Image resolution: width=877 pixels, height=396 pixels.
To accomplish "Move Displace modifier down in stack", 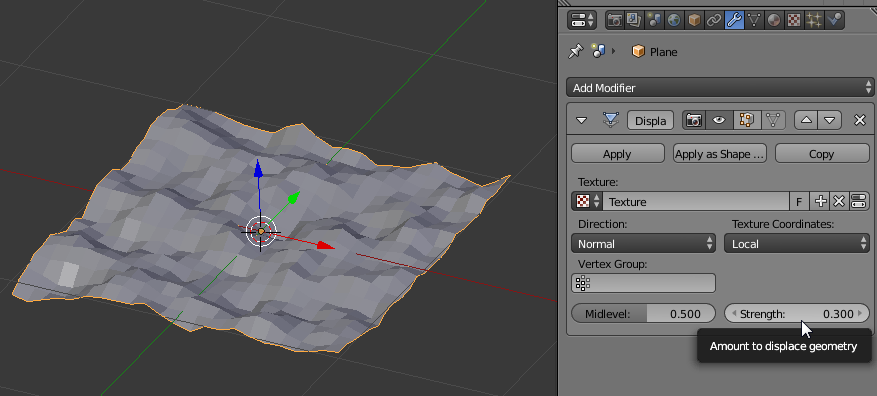I will pos(830,120).
